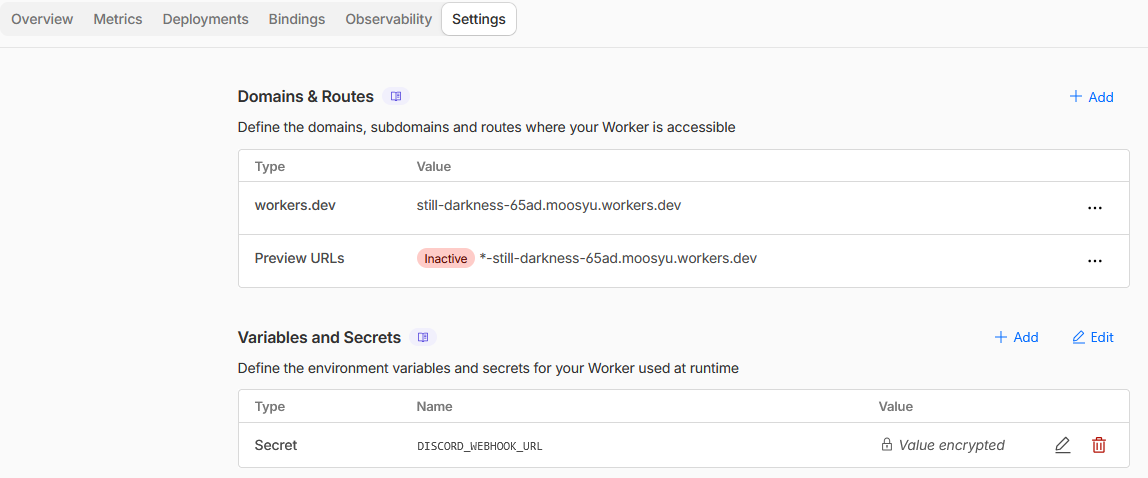This screenshot has height=478, width=1148.
Task: Add a new domain or route
Action: (1091, 97)
